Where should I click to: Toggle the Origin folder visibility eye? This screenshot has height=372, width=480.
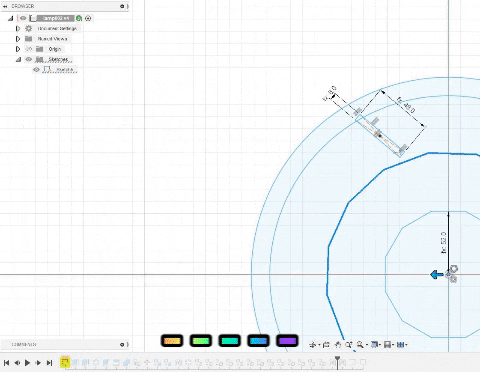29,49
